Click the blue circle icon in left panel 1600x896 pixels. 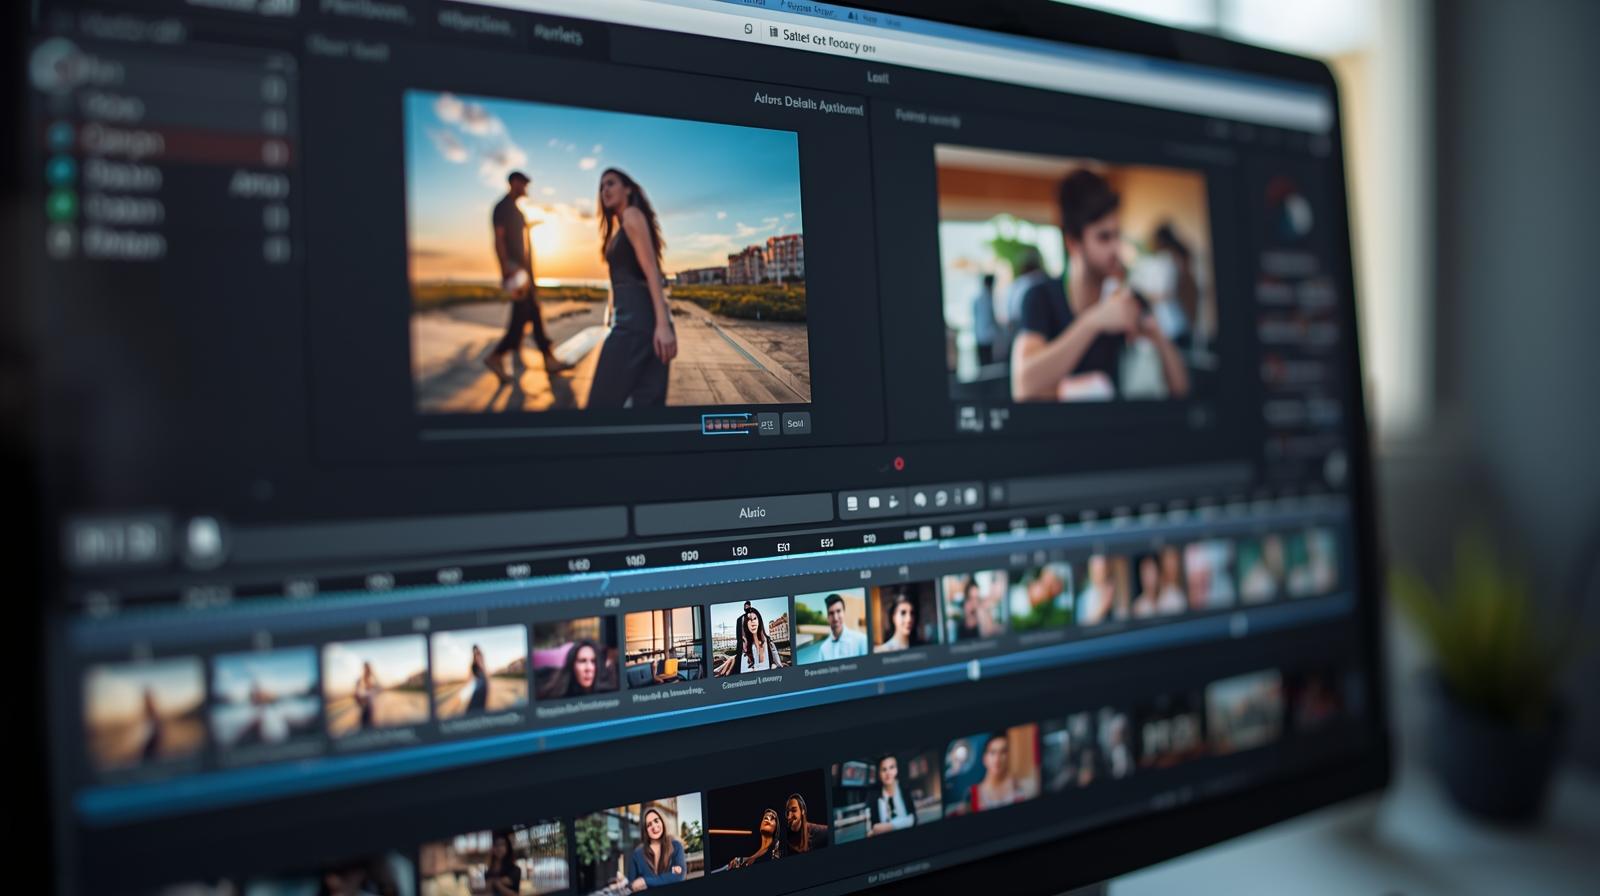coord(61,135)
